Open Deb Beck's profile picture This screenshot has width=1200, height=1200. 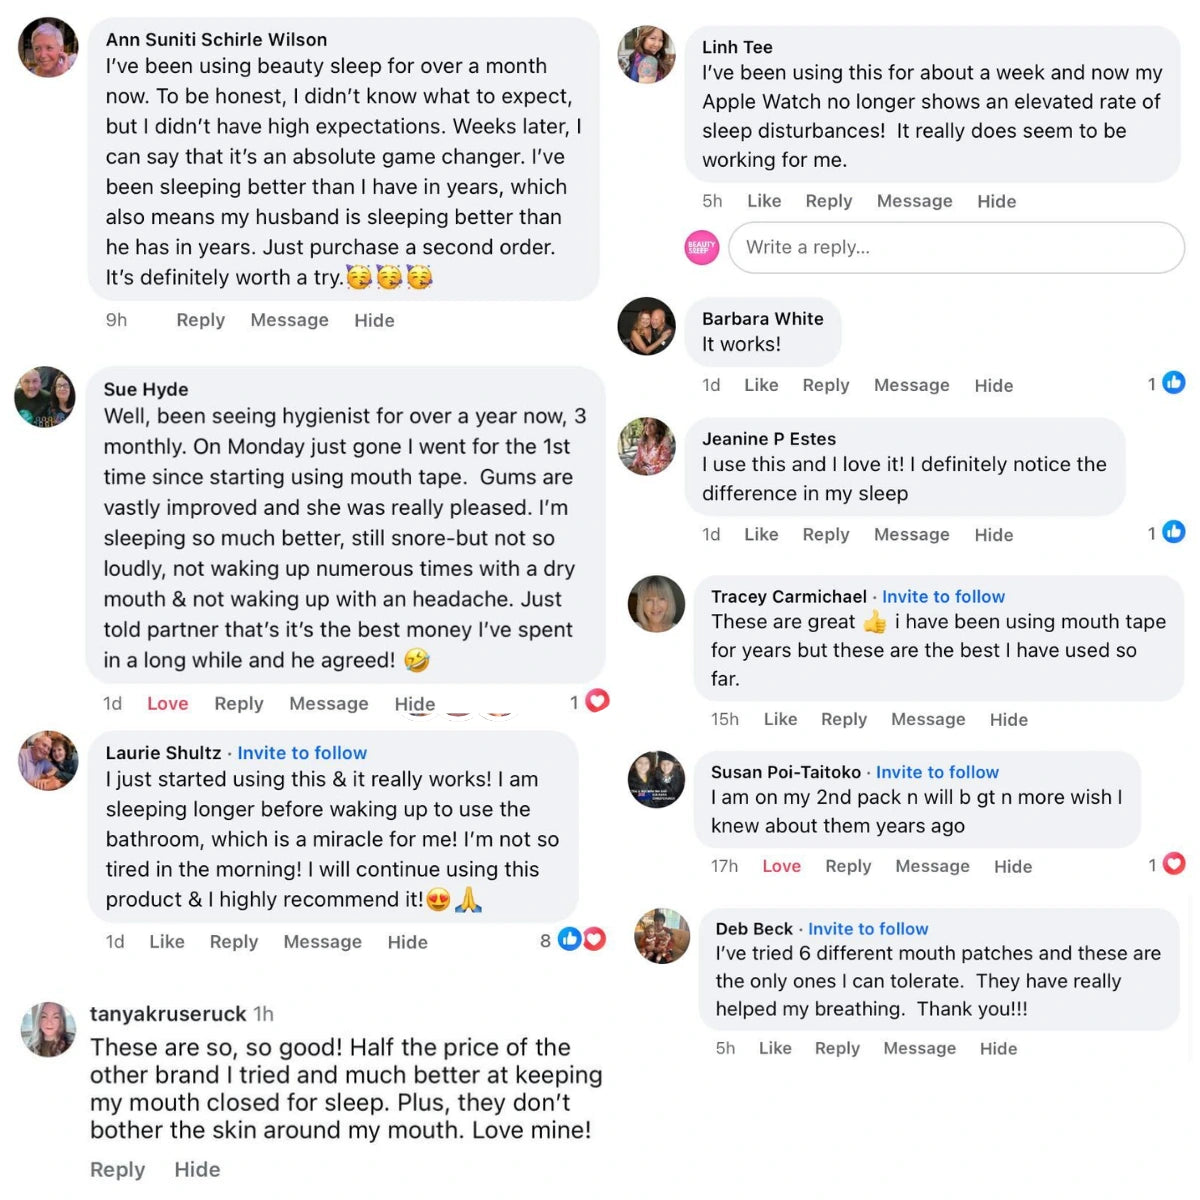662,936
